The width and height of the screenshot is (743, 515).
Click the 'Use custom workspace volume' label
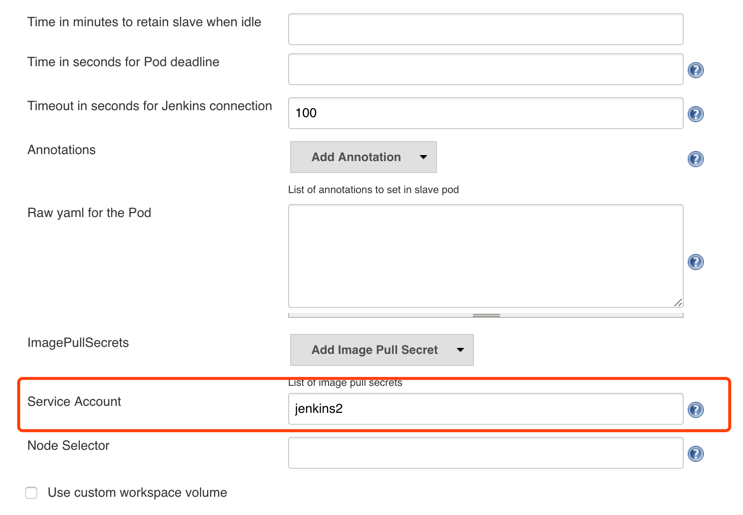(x=137, y=493)
